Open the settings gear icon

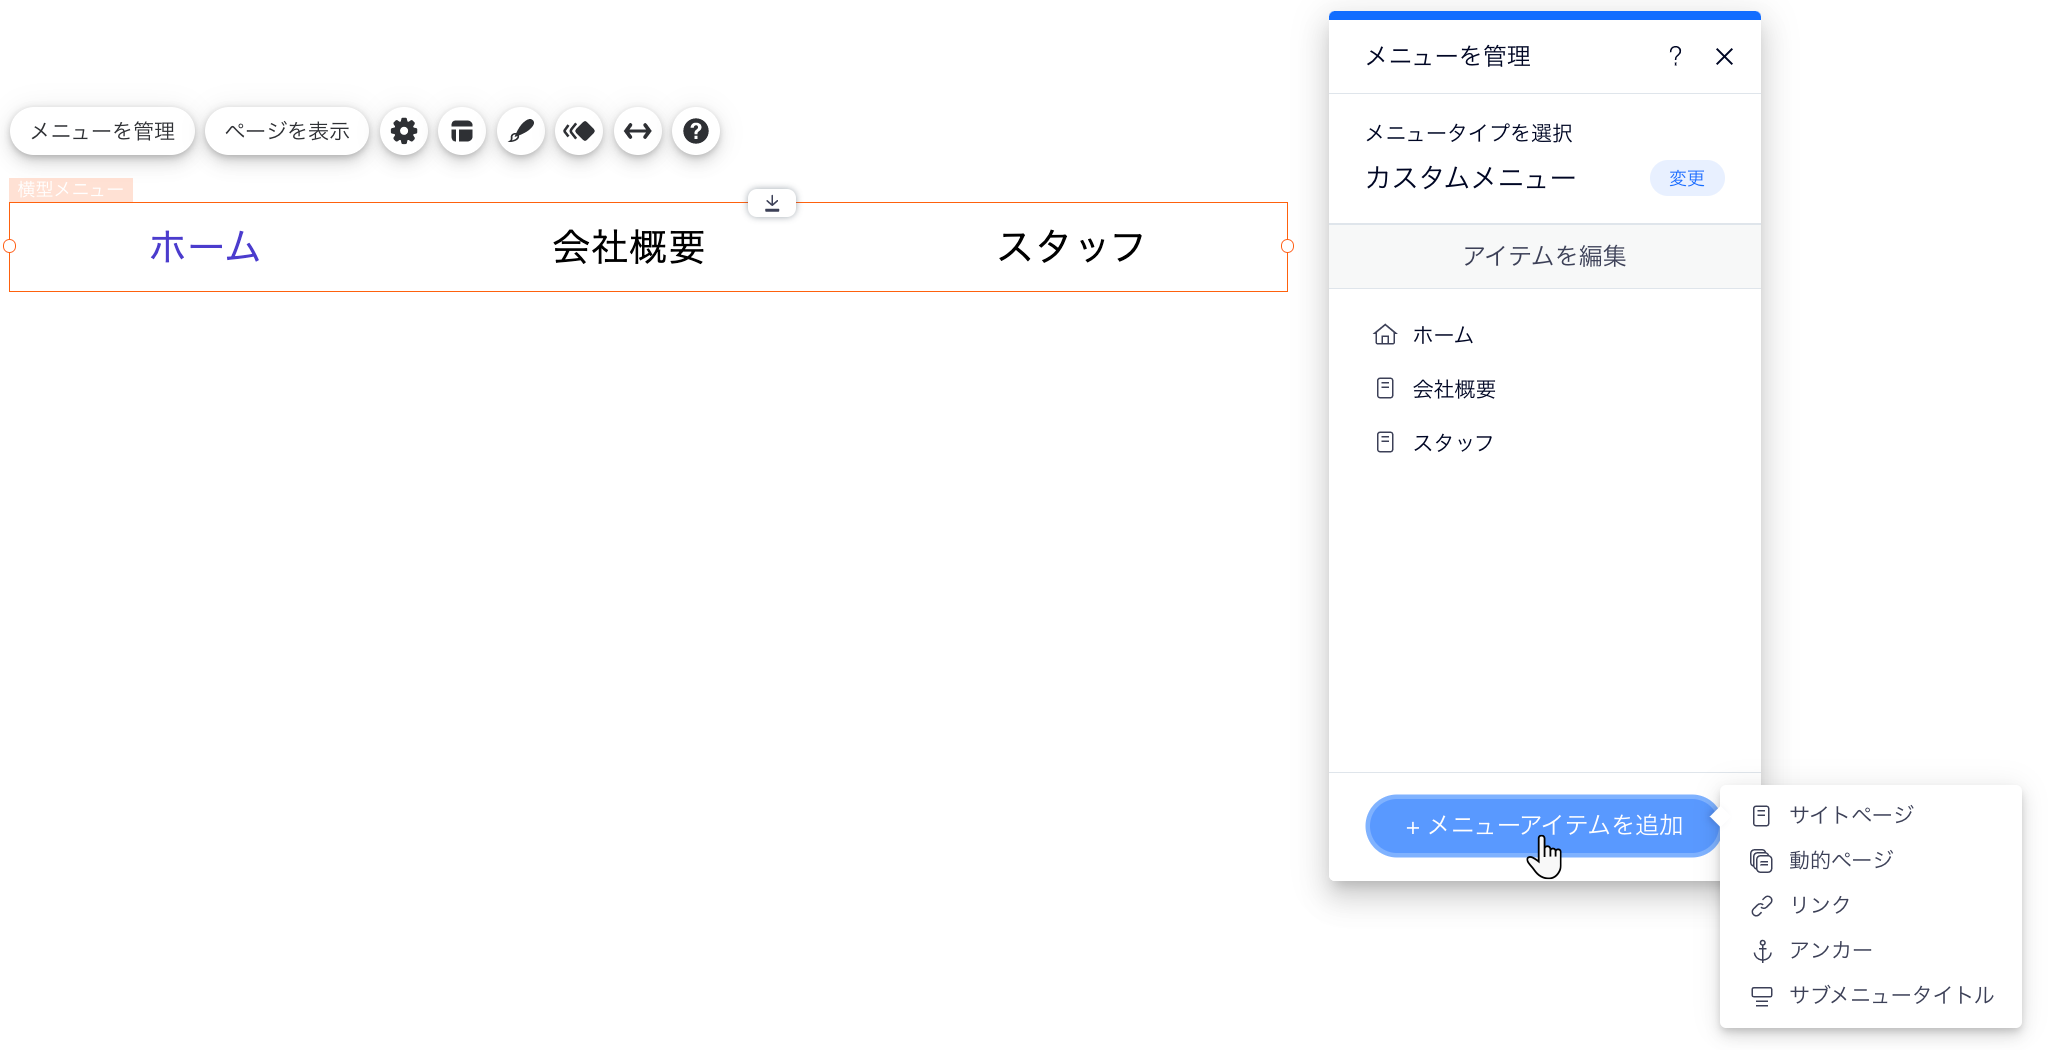404,131
